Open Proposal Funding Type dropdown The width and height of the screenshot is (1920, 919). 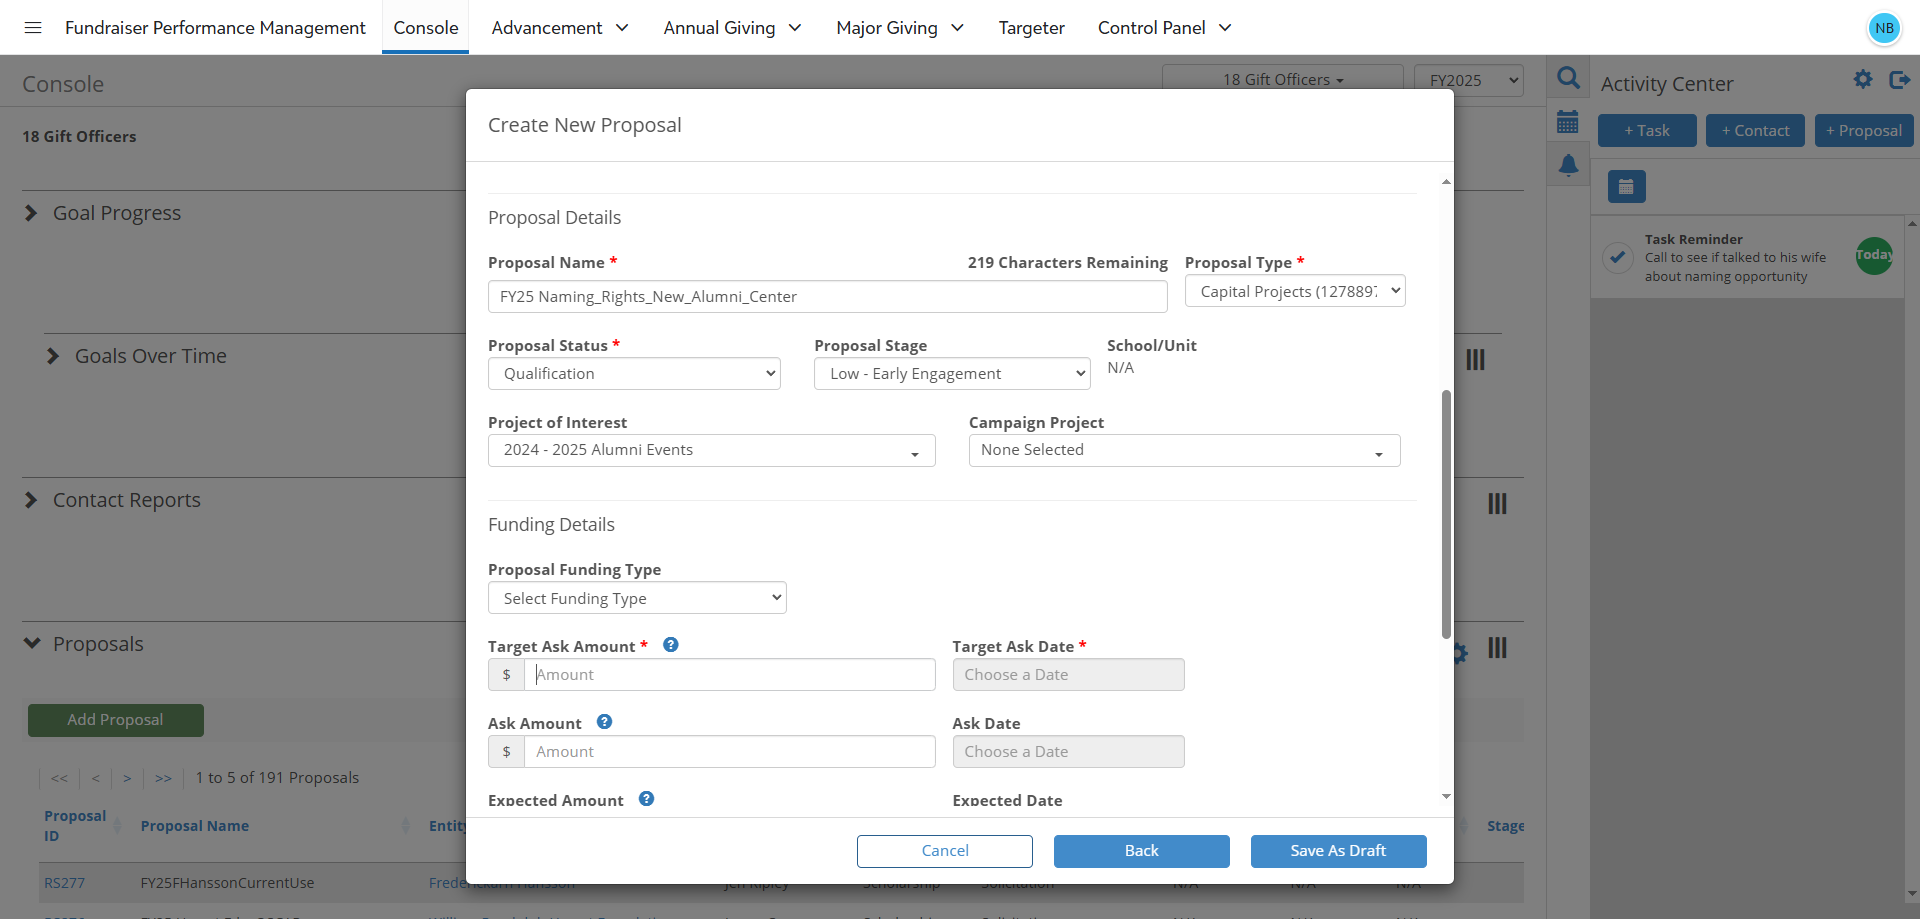[637, 598]
